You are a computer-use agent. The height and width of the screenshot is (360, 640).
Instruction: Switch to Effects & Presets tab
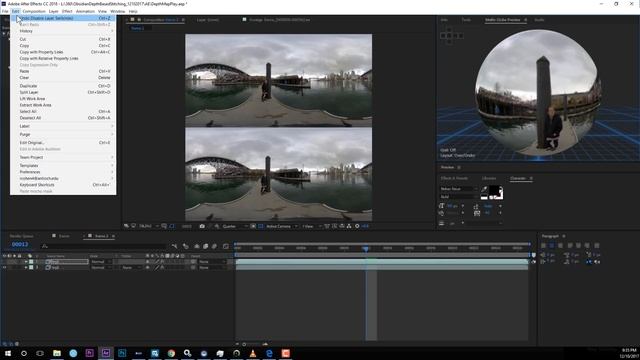pyautogui.click(x=454, y=178)
